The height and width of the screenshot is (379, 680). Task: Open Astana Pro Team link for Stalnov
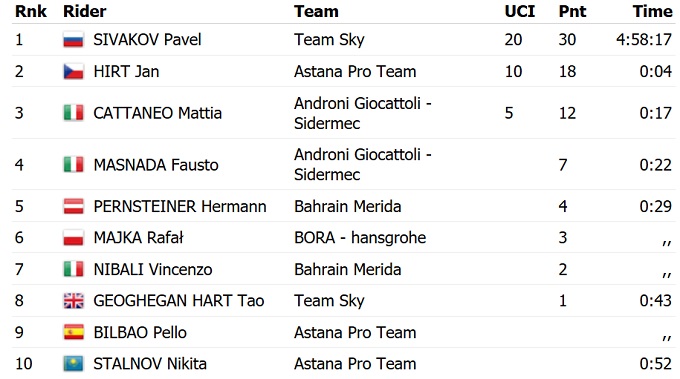pos(355,364)
